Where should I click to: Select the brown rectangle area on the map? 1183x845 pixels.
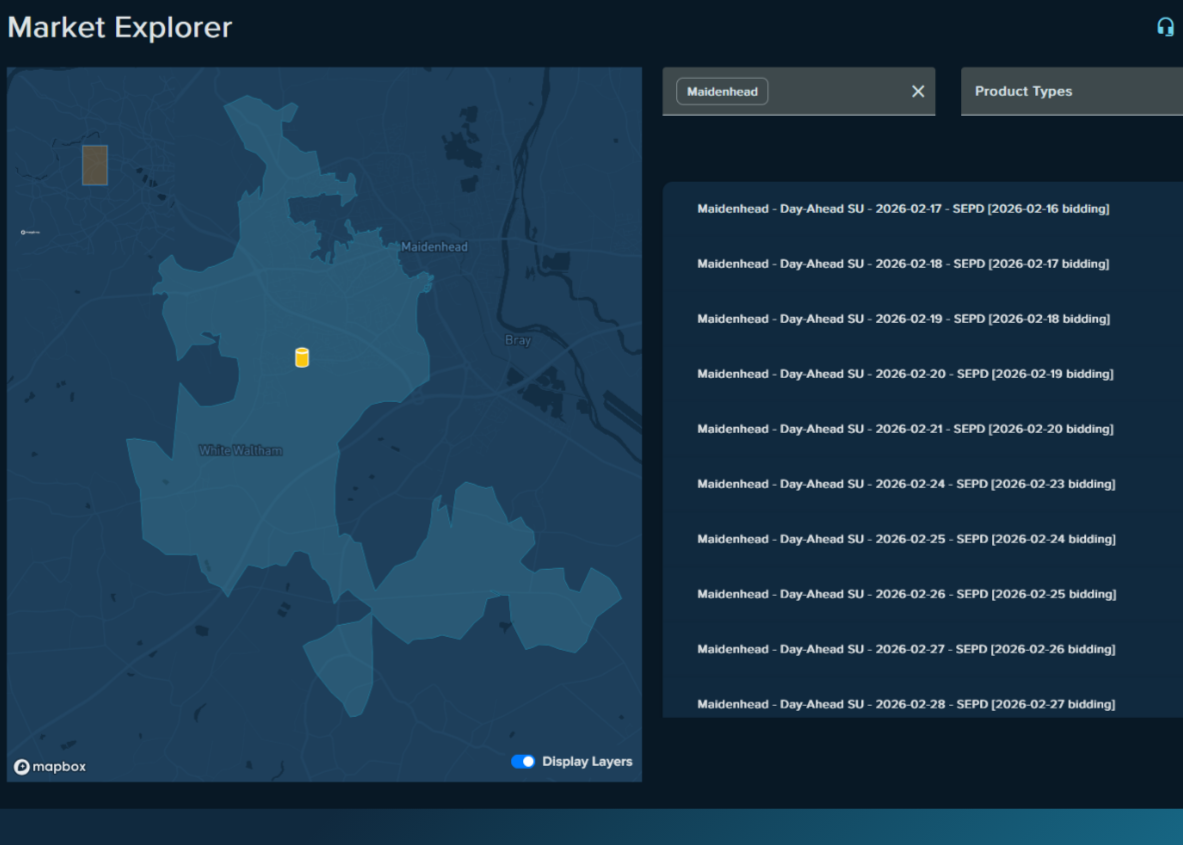point(95,165)
